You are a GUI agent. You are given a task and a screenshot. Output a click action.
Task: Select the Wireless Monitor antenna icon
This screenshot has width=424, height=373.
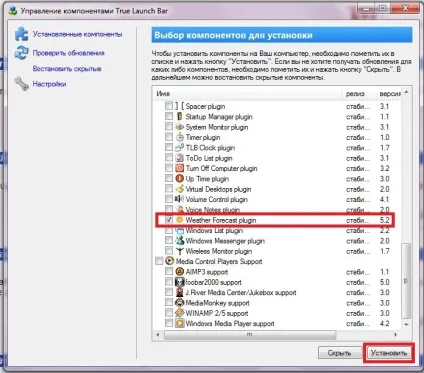(x=179, y=251)
